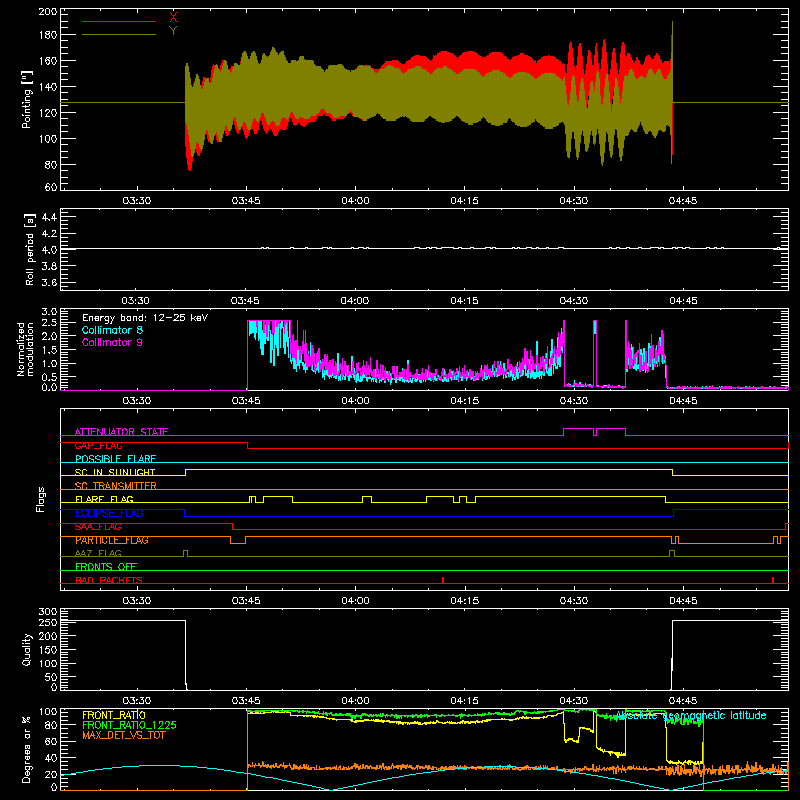The height and width of the screenshot is (800, 800).
Task: Click the Flags axis title
Action: click(x=41, y=500)
